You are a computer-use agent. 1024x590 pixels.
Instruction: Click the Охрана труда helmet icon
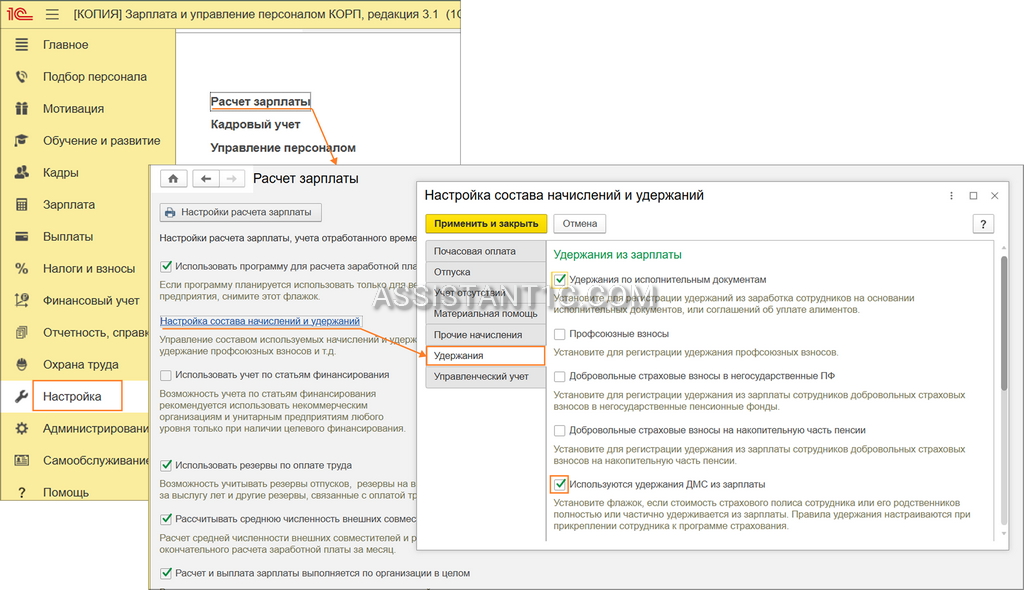(22, 364)
